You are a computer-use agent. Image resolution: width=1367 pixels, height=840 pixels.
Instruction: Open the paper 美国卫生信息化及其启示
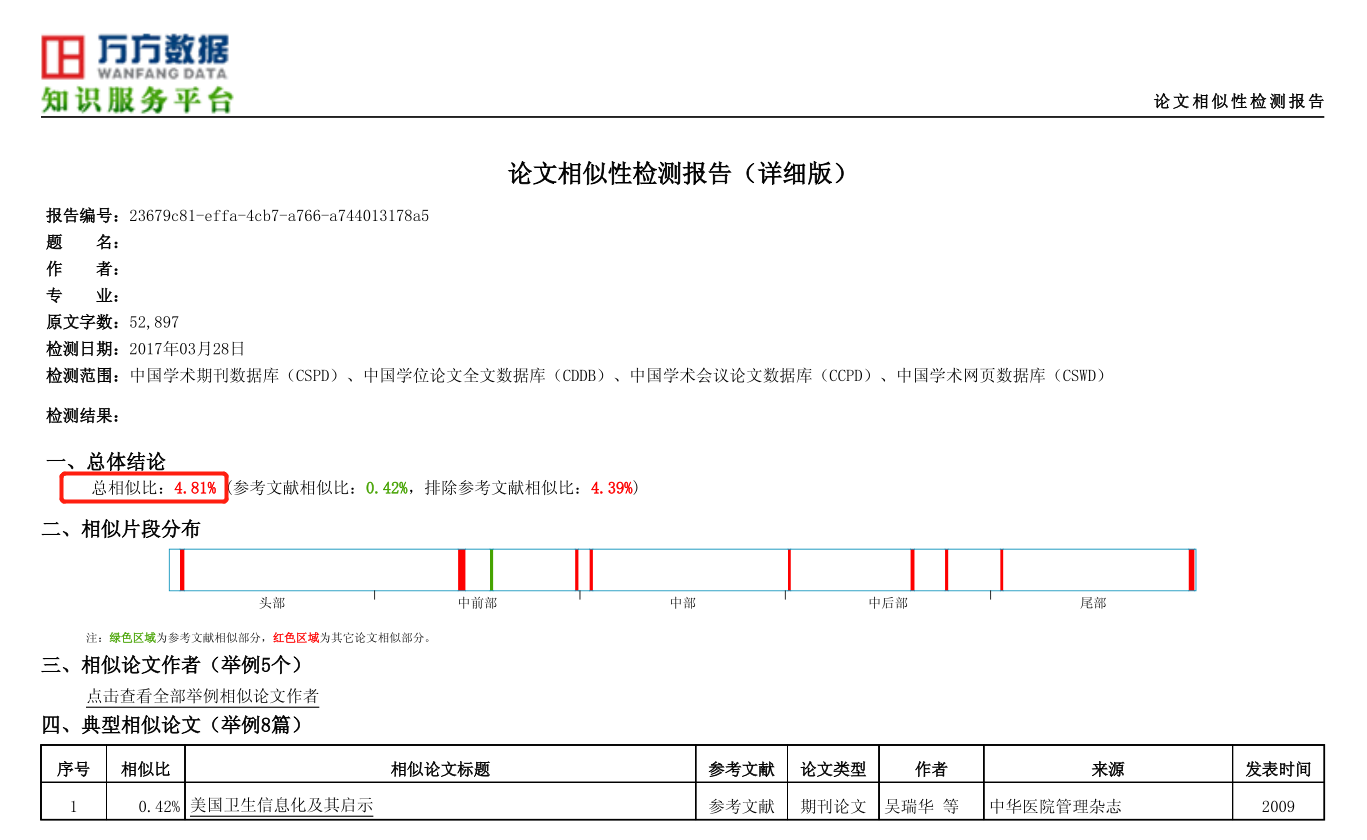pyautogui.click(x=281, y=805)
